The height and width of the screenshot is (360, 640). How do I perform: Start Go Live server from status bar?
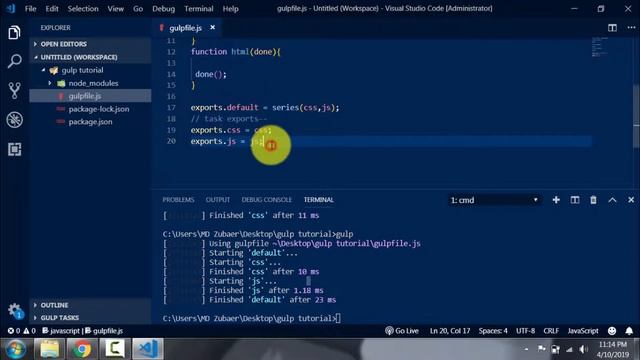[402, 331]
